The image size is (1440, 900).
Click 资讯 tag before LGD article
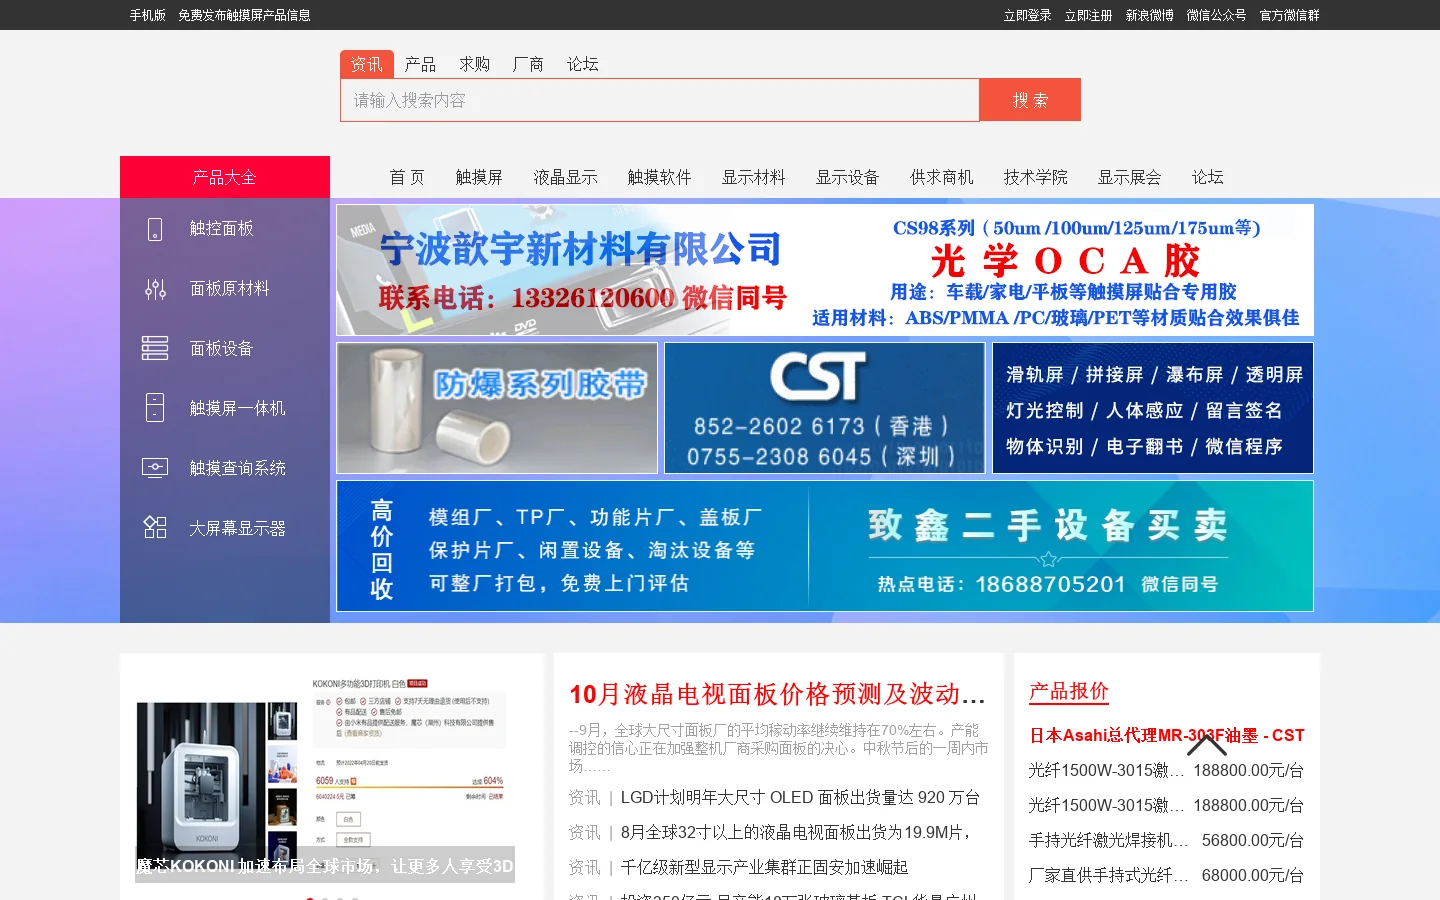tap(584, 798)
